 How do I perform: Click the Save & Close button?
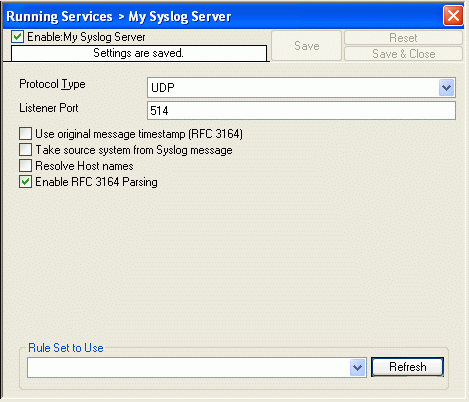pos(403,54)
